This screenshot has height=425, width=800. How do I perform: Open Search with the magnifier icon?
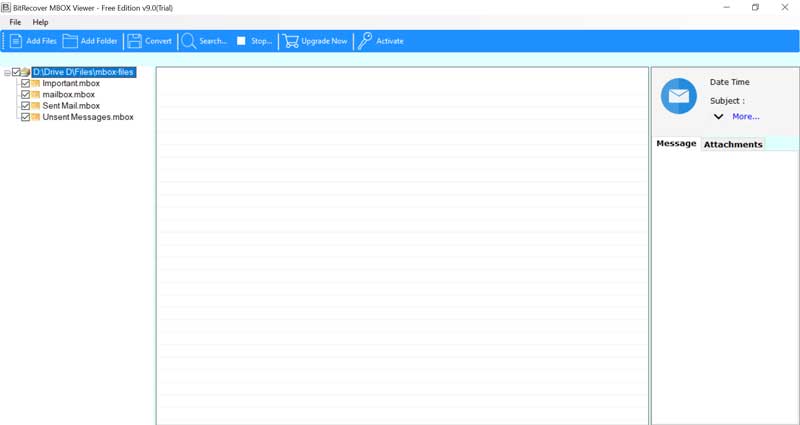coord(188,41)
